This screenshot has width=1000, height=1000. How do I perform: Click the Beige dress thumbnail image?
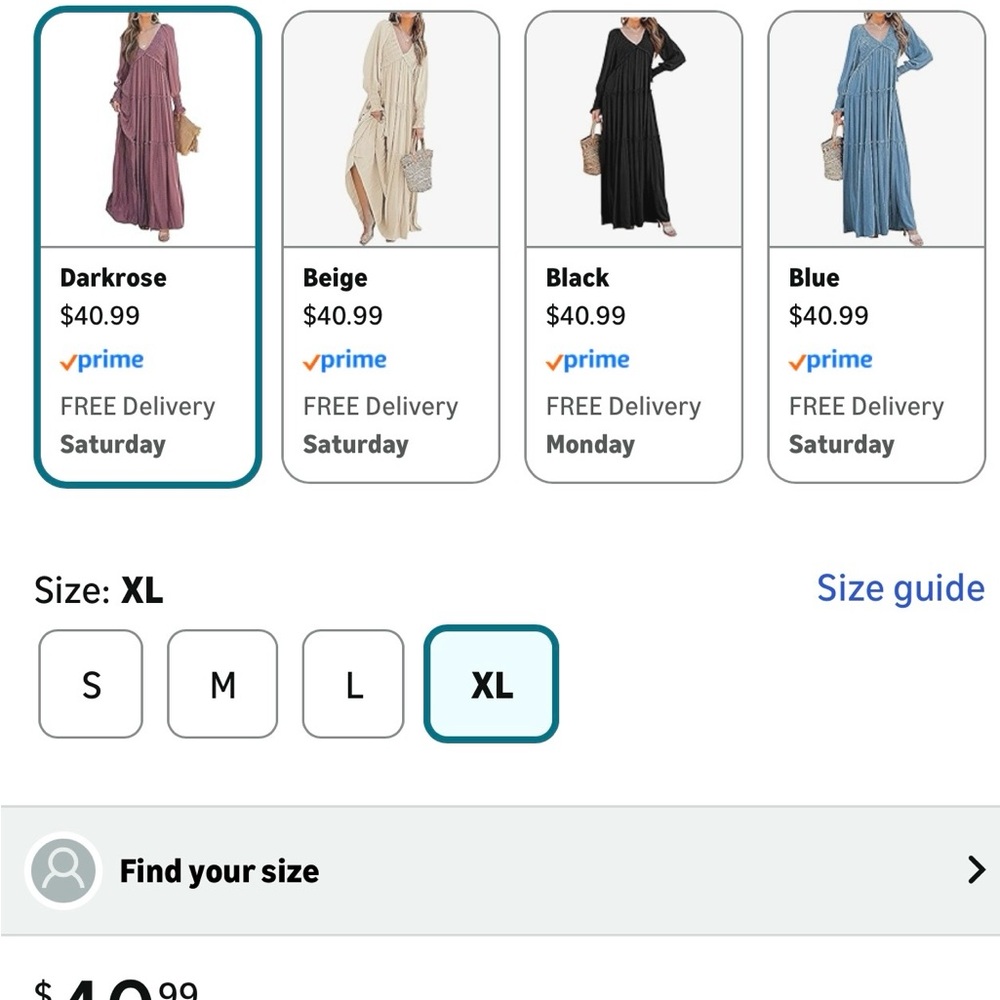click(x=390, y=129)
